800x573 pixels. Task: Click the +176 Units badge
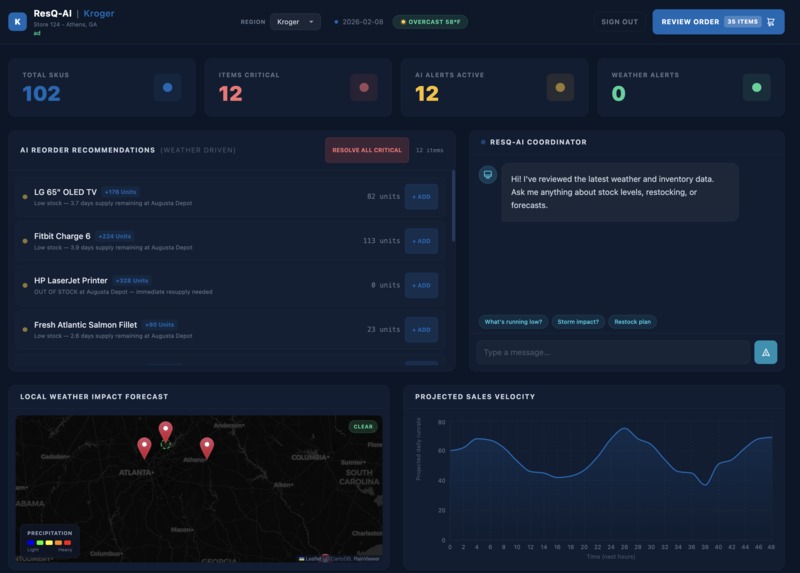pos(120,192)
